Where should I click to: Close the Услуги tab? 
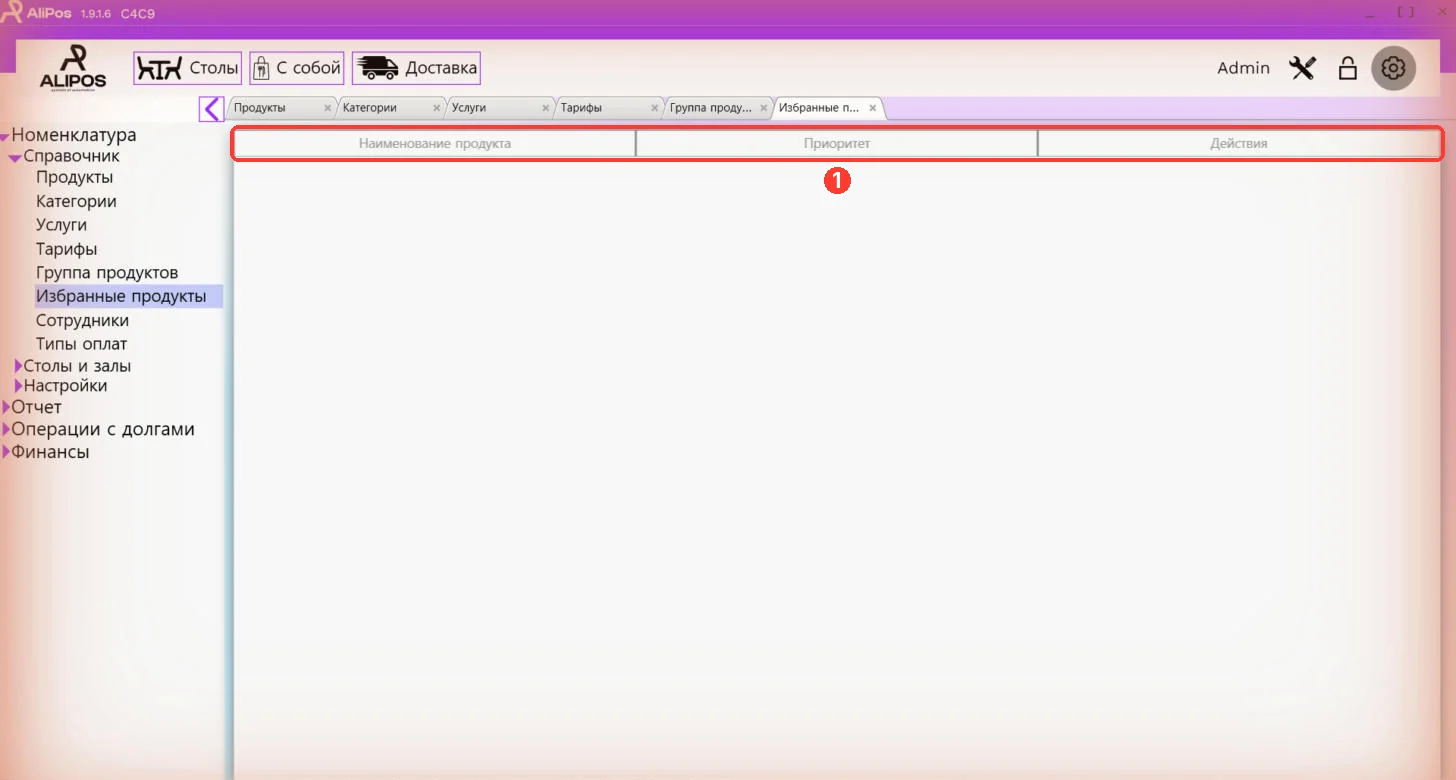[x=546, y=108]
